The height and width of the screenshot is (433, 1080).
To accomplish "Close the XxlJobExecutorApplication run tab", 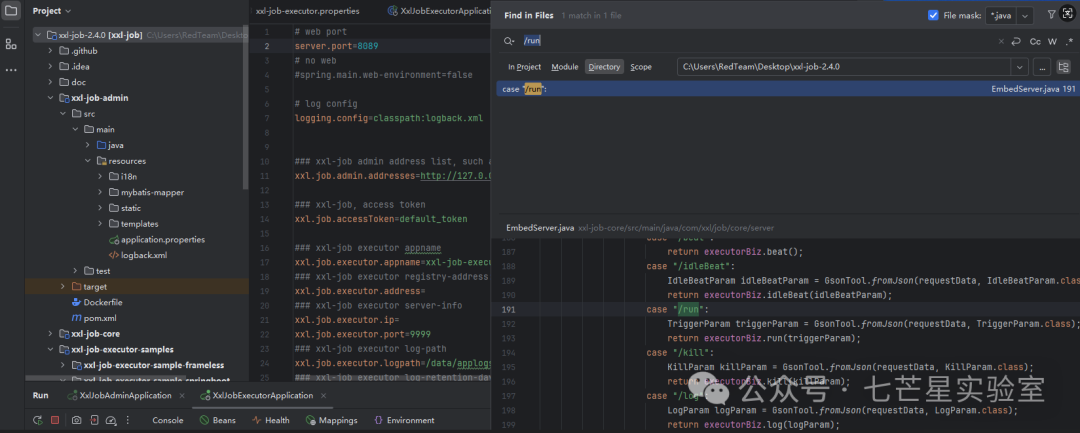I will 326,396.
